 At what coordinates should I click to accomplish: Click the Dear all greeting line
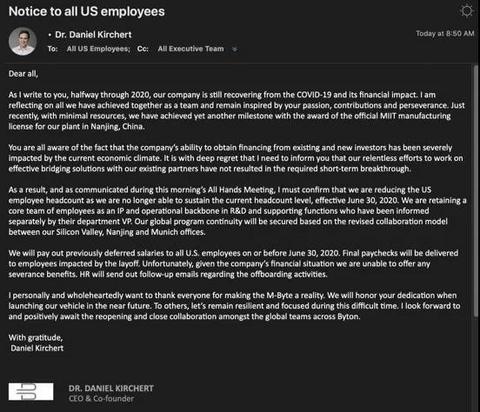coord(23,74)
